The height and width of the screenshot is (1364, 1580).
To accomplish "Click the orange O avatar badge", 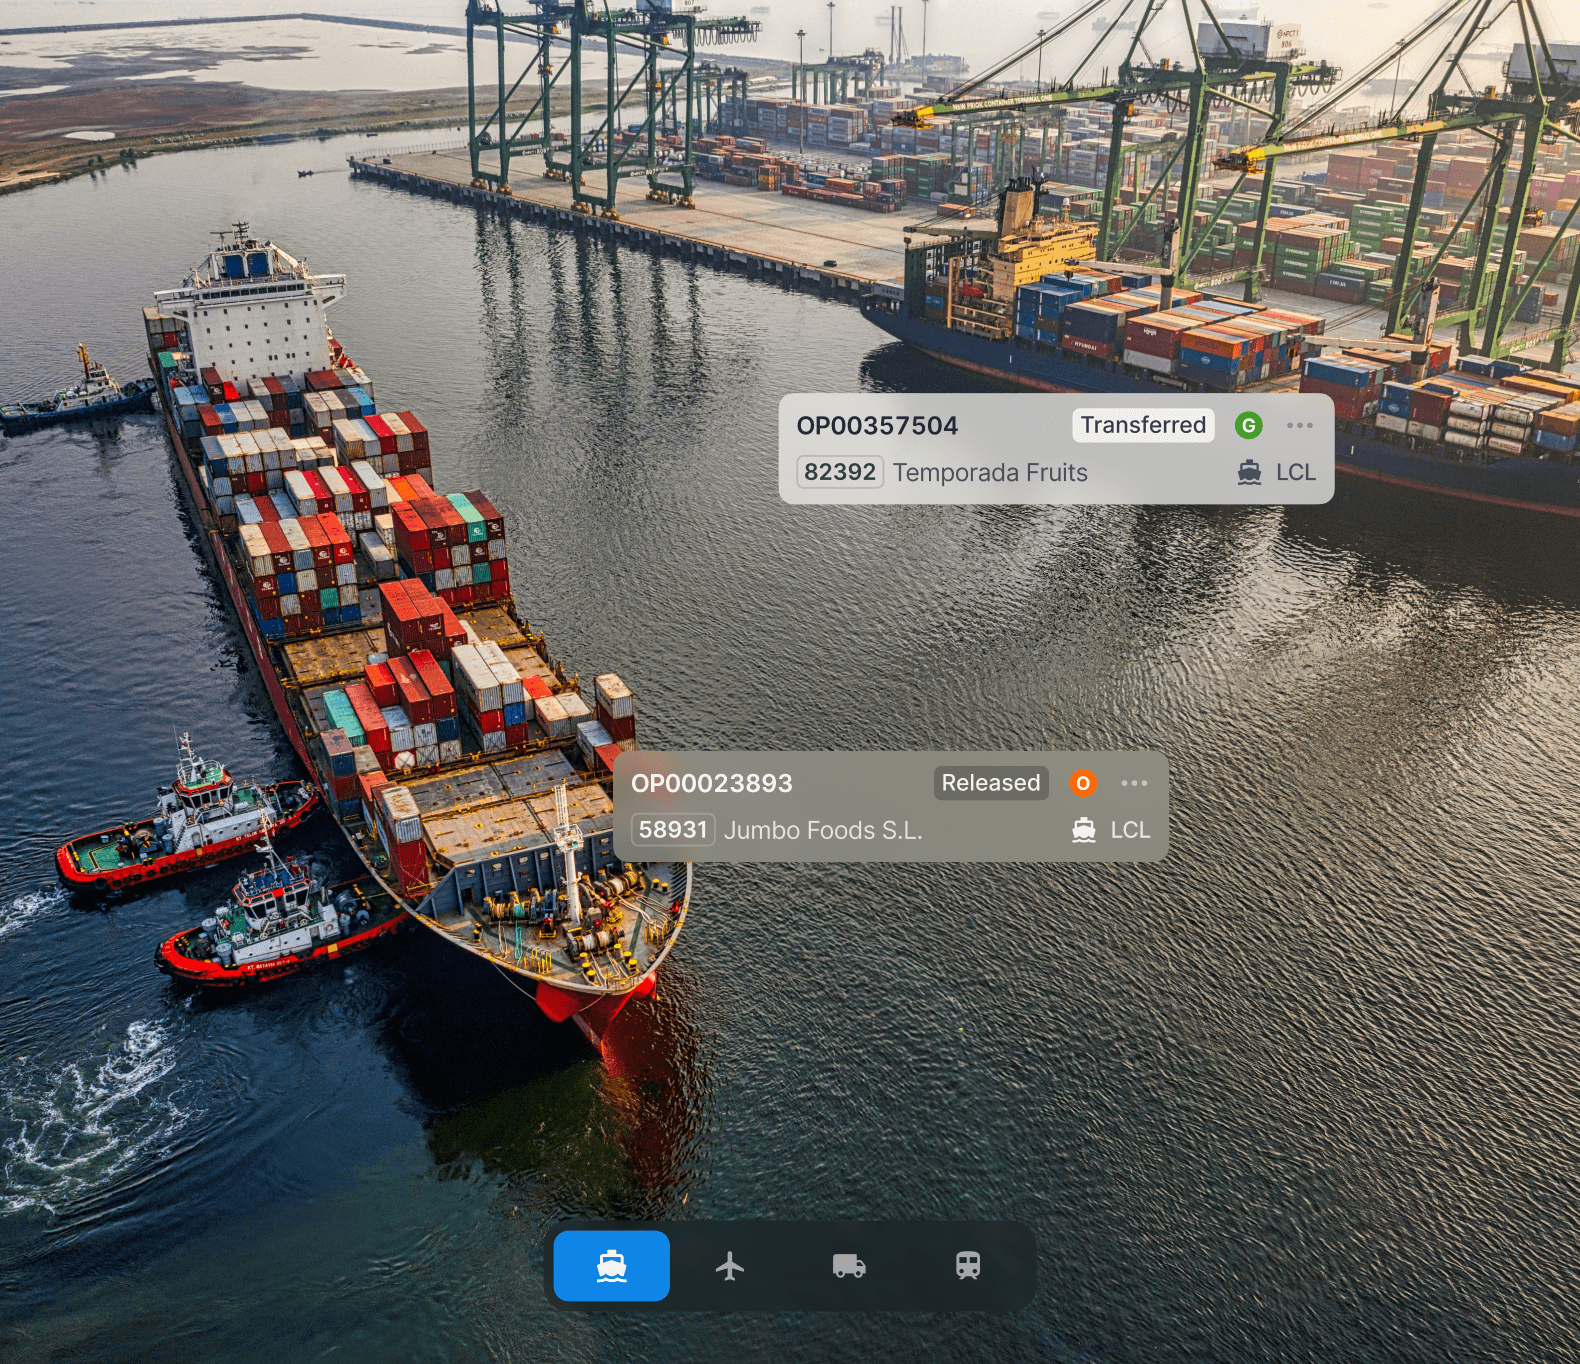I will coord(1083,783).
